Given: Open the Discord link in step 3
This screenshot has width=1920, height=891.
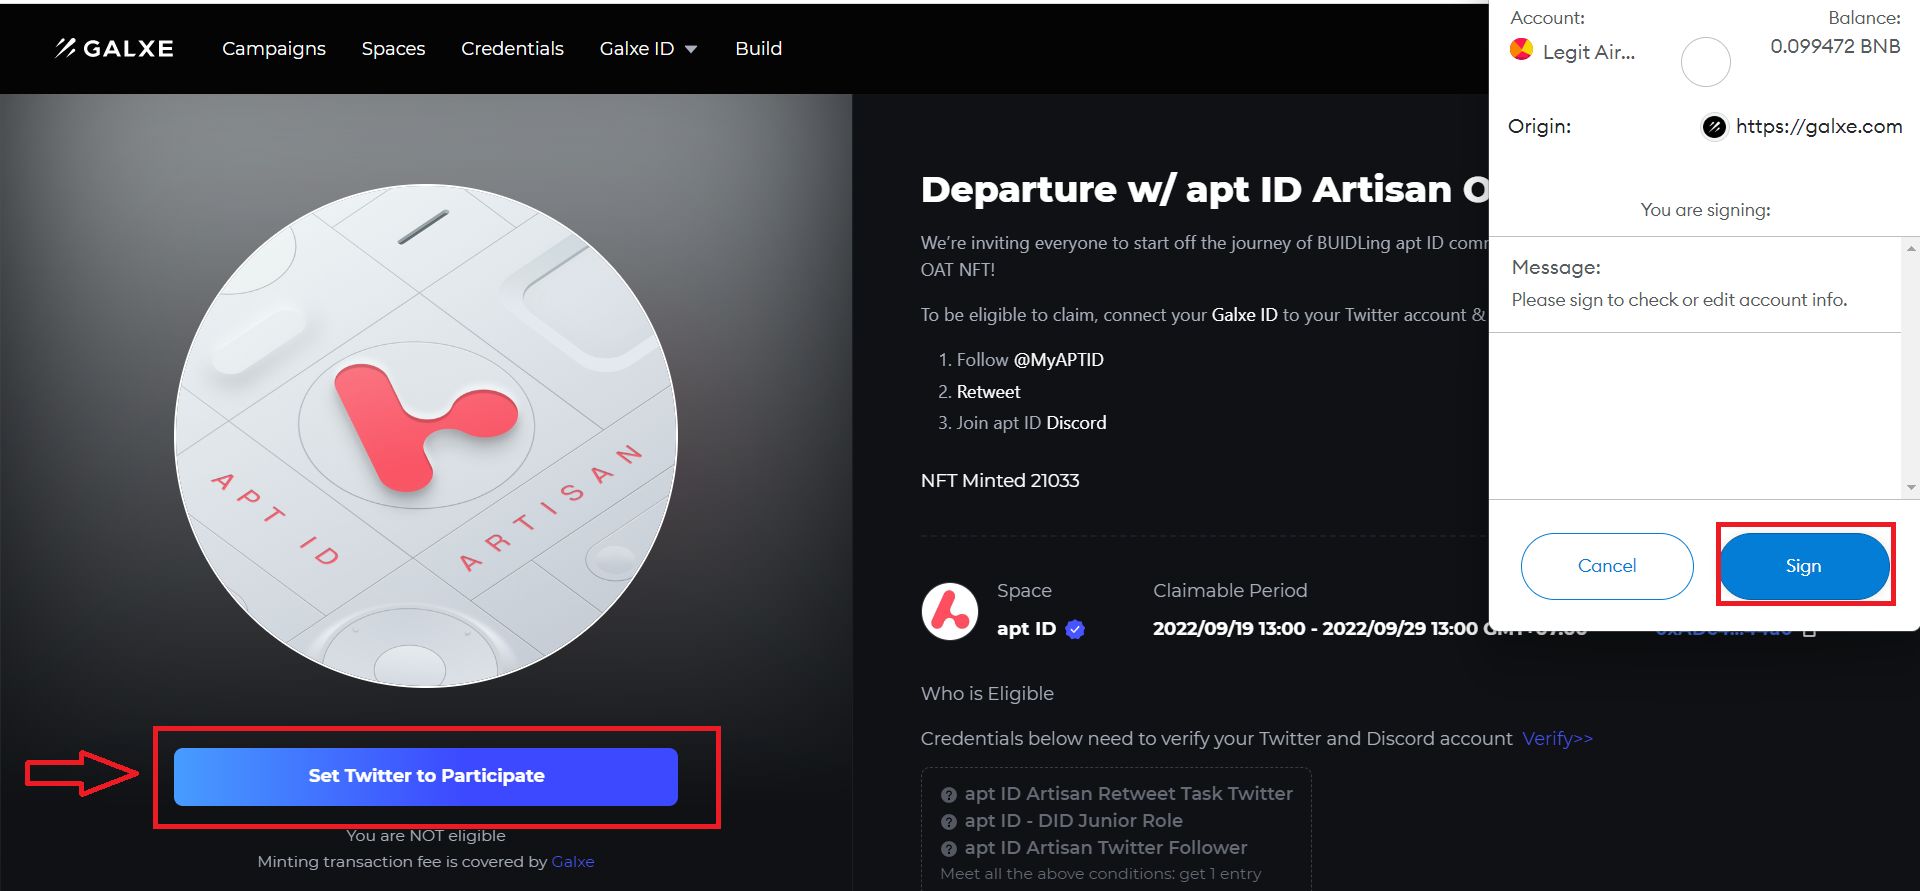Looking at the screenshot, I should tap(1076, 423).
